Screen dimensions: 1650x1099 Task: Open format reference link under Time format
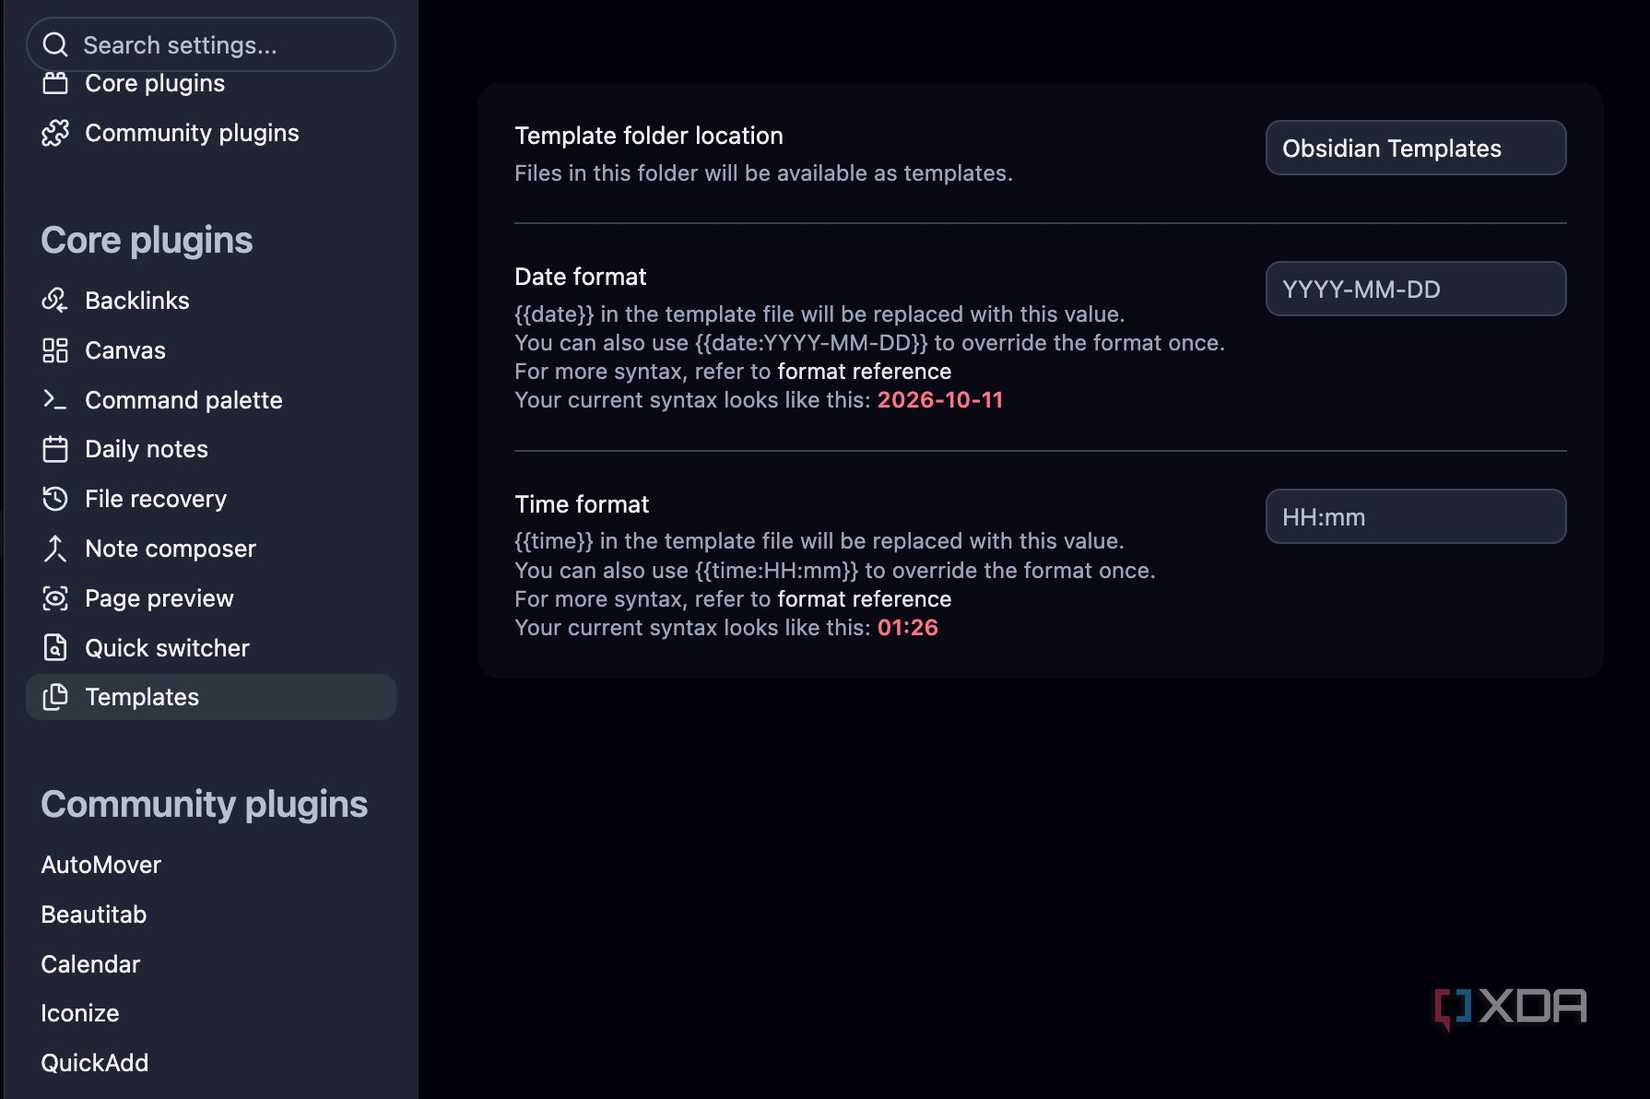[864, 599]
